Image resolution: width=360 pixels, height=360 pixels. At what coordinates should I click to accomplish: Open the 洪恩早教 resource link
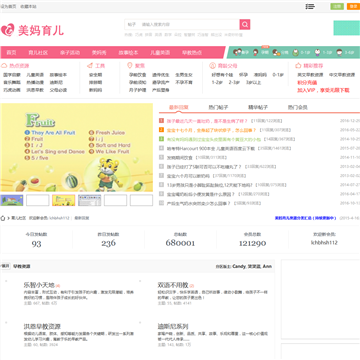(x=35, y=90)
